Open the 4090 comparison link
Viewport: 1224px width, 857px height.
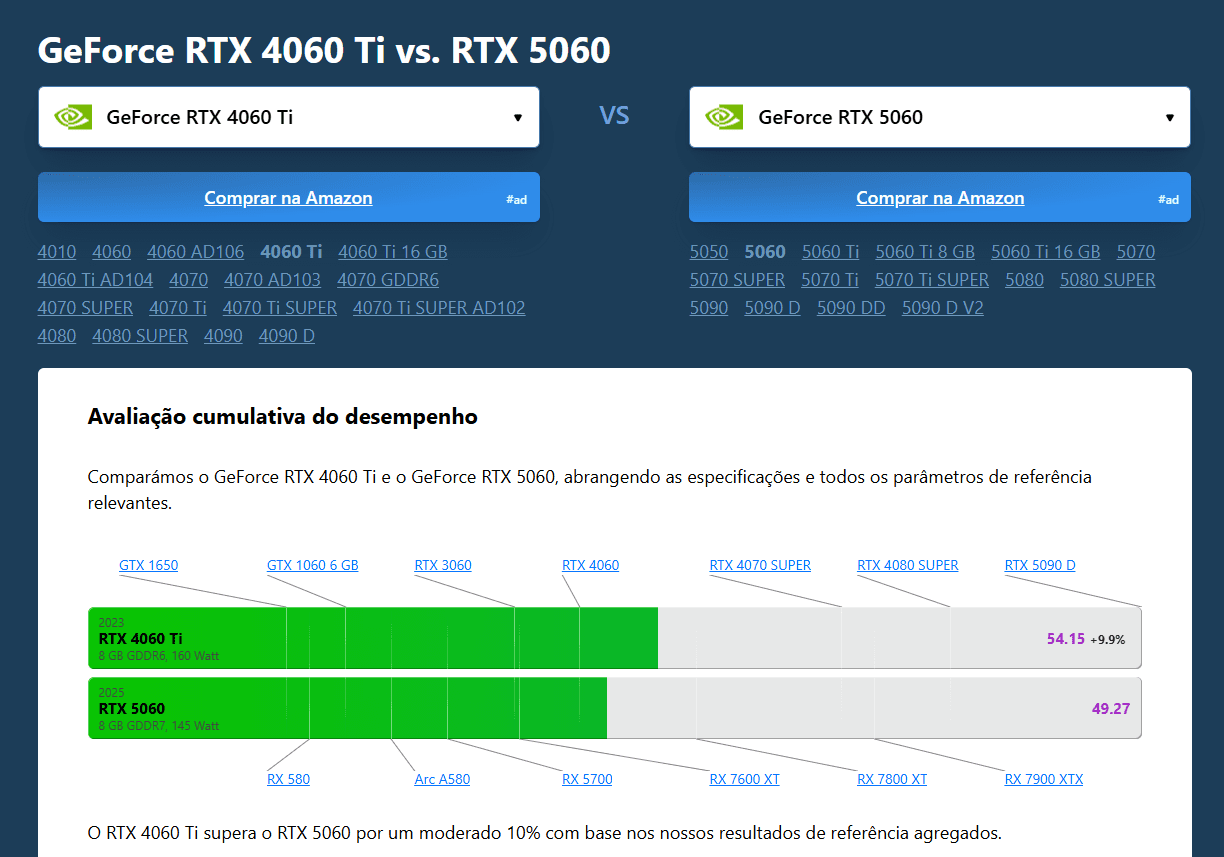point(223,335)
